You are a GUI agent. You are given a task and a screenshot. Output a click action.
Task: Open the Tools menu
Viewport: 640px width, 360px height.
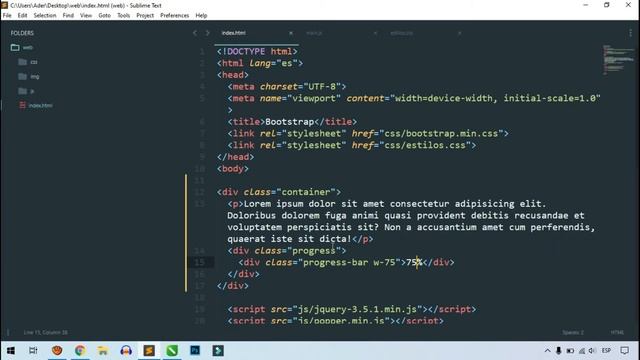124,16
